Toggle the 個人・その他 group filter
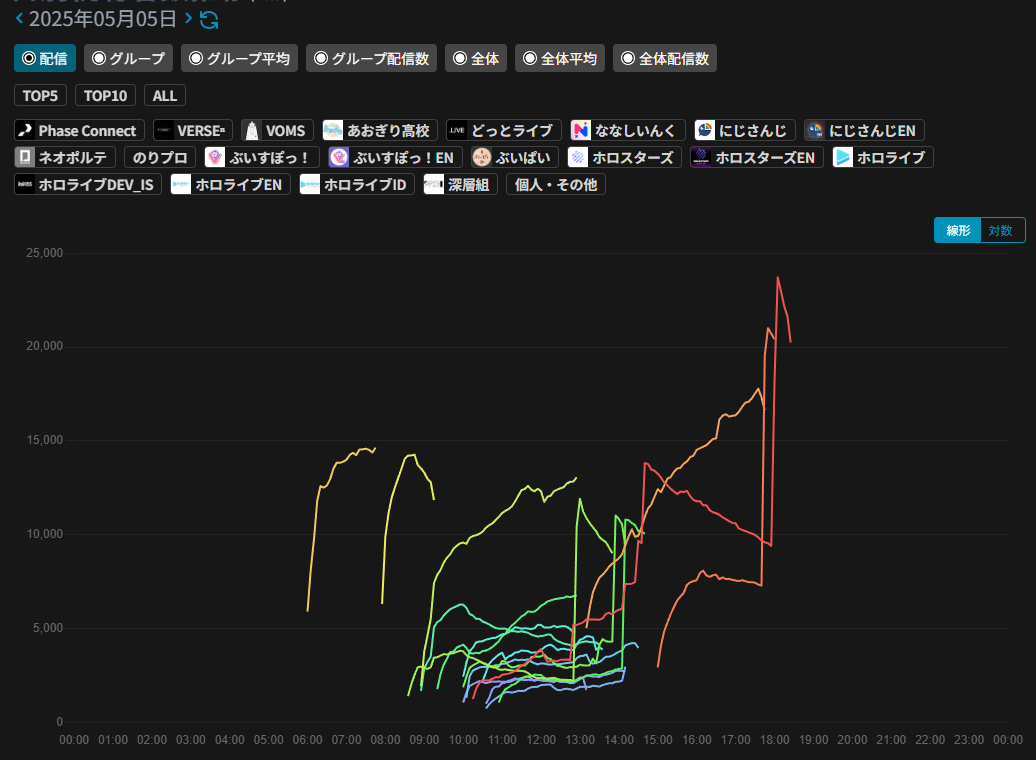Viewport: 1036px width, 760px height. pyautogui.click(x=556, y=184)
